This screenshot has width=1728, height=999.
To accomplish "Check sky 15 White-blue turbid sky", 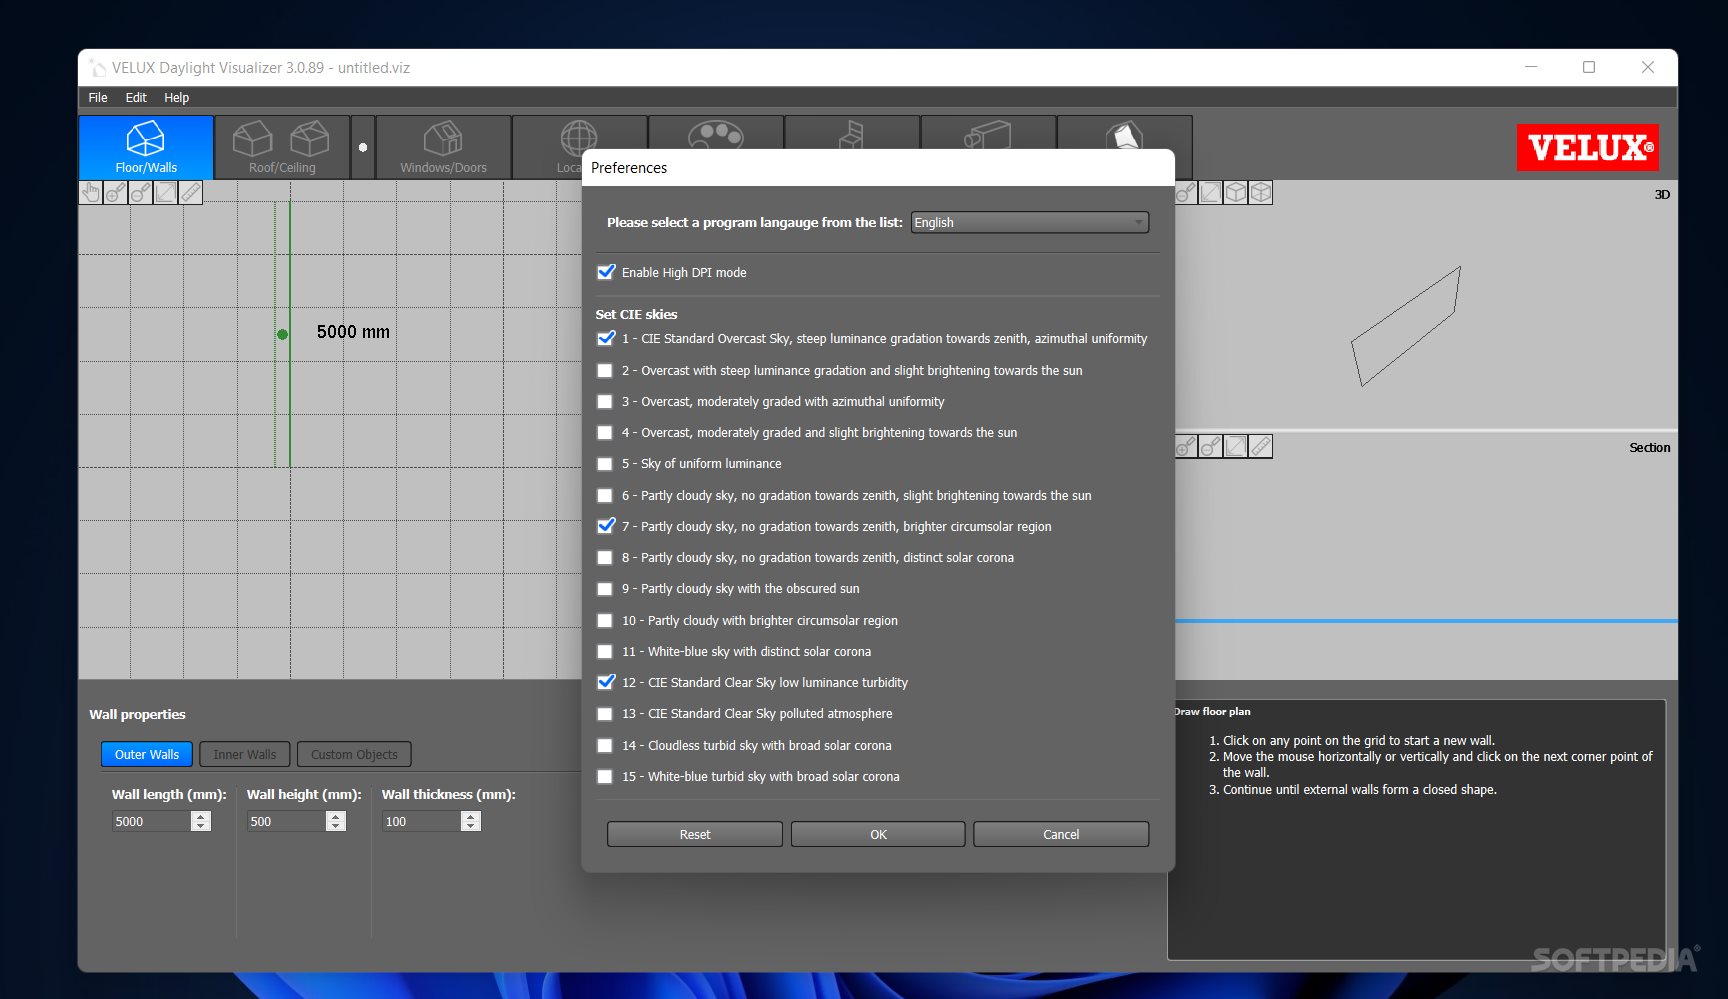I will pyautogui.click(x=605, y=776).
